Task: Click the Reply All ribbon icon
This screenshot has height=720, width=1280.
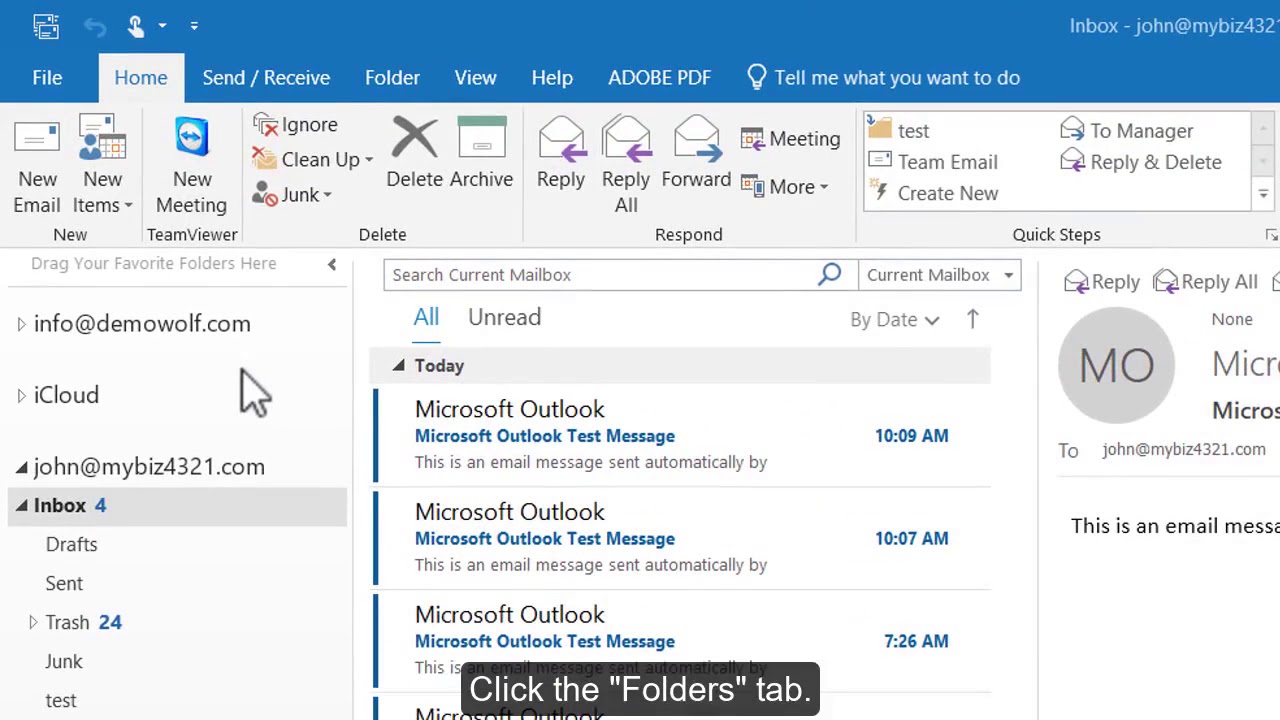Action: (626, 140)
